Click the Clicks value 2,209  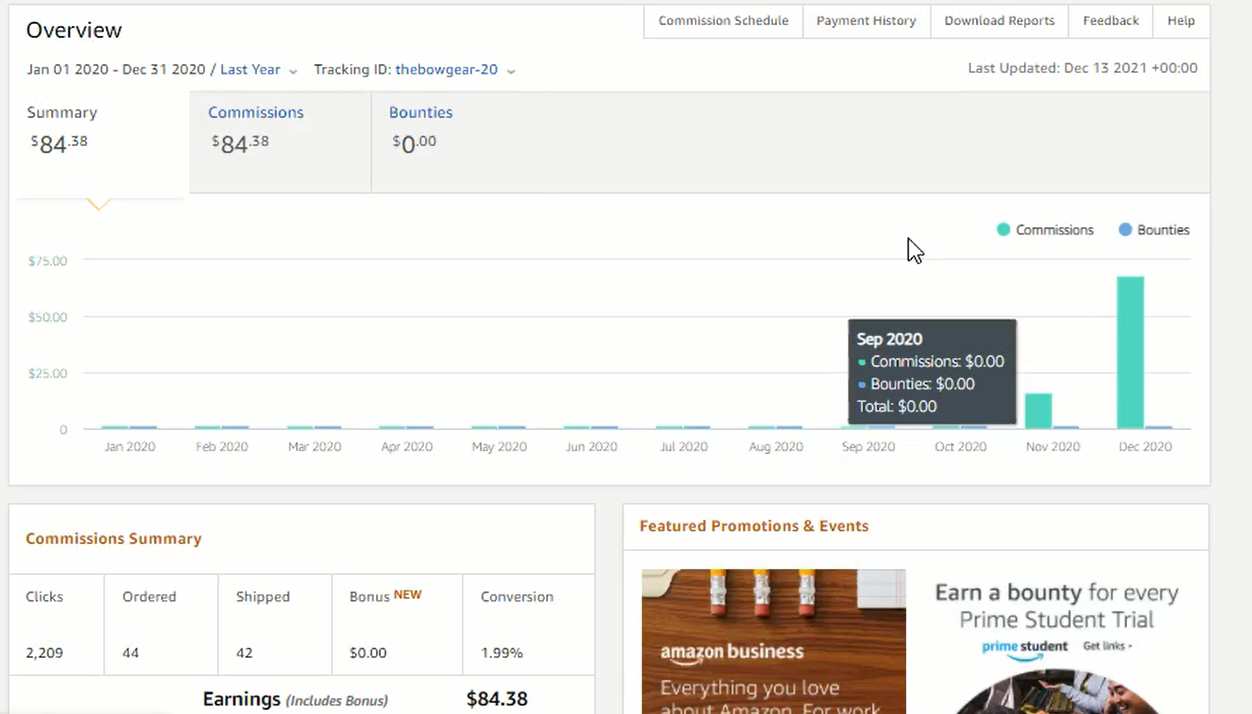tap(44, 653)
